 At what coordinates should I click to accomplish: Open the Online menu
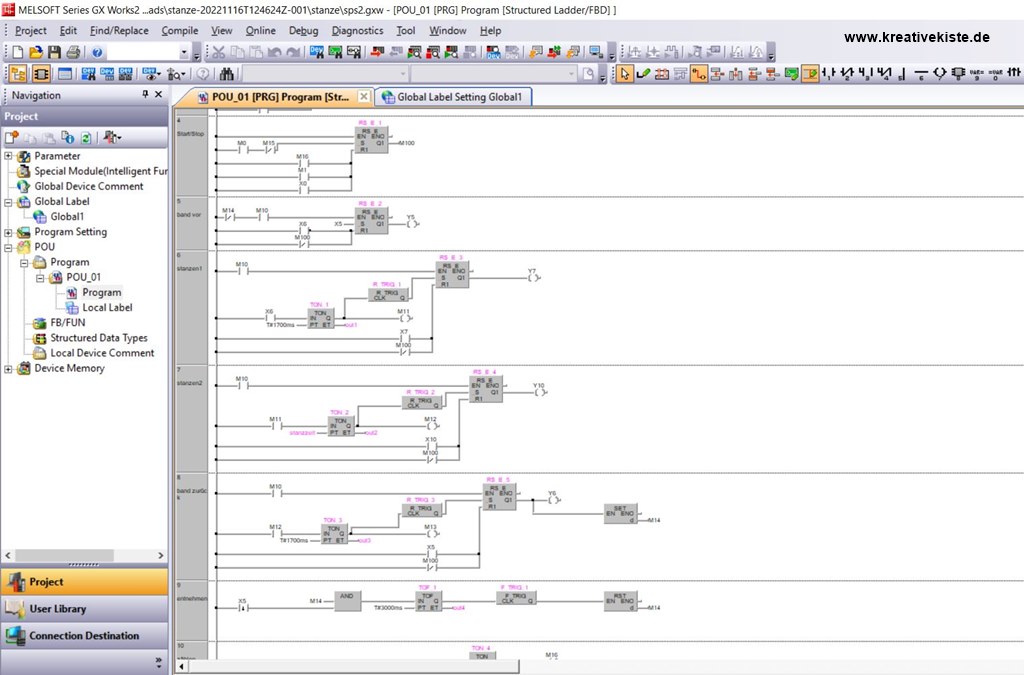point(261,30)
